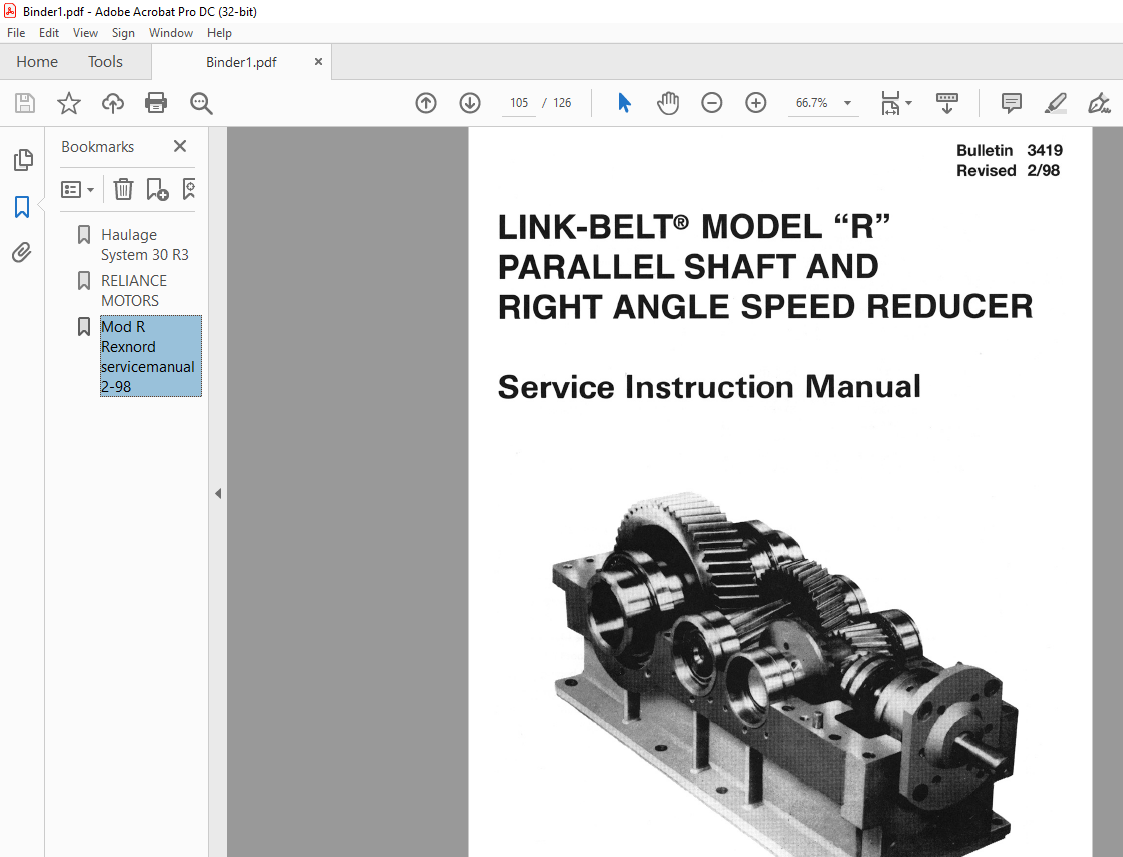This screenshot has height=857, width=1123.
Task: Choose the Selection arrow tool
Action: click(625, 103)
